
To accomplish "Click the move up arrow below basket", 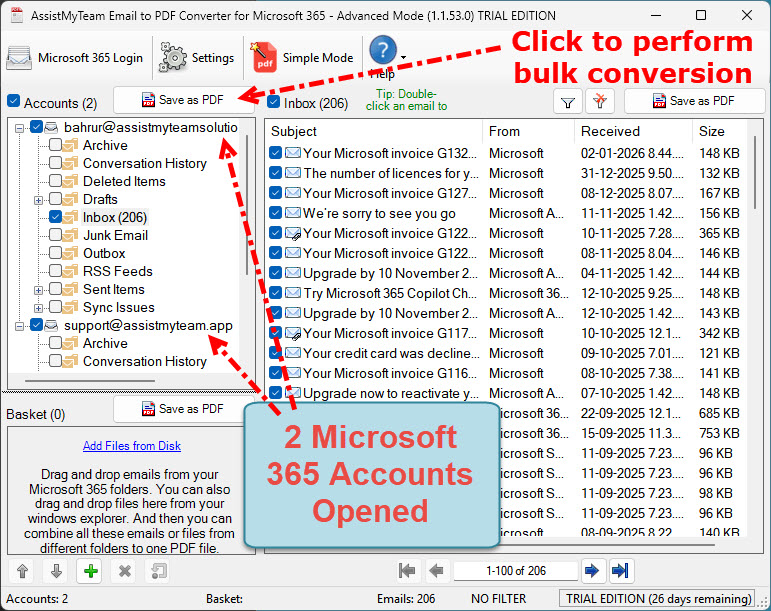I will 21,571.
